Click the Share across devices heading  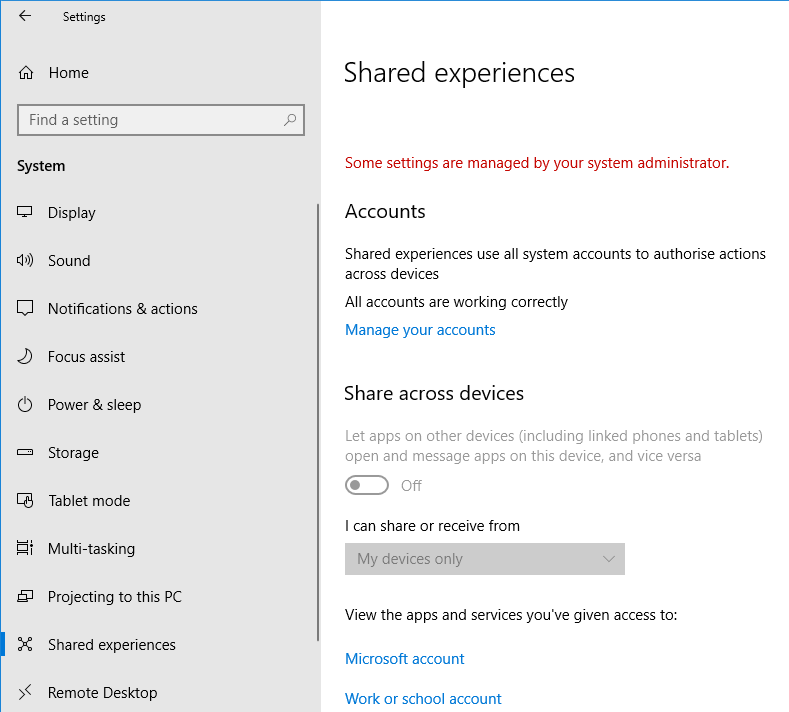[434, 393]
